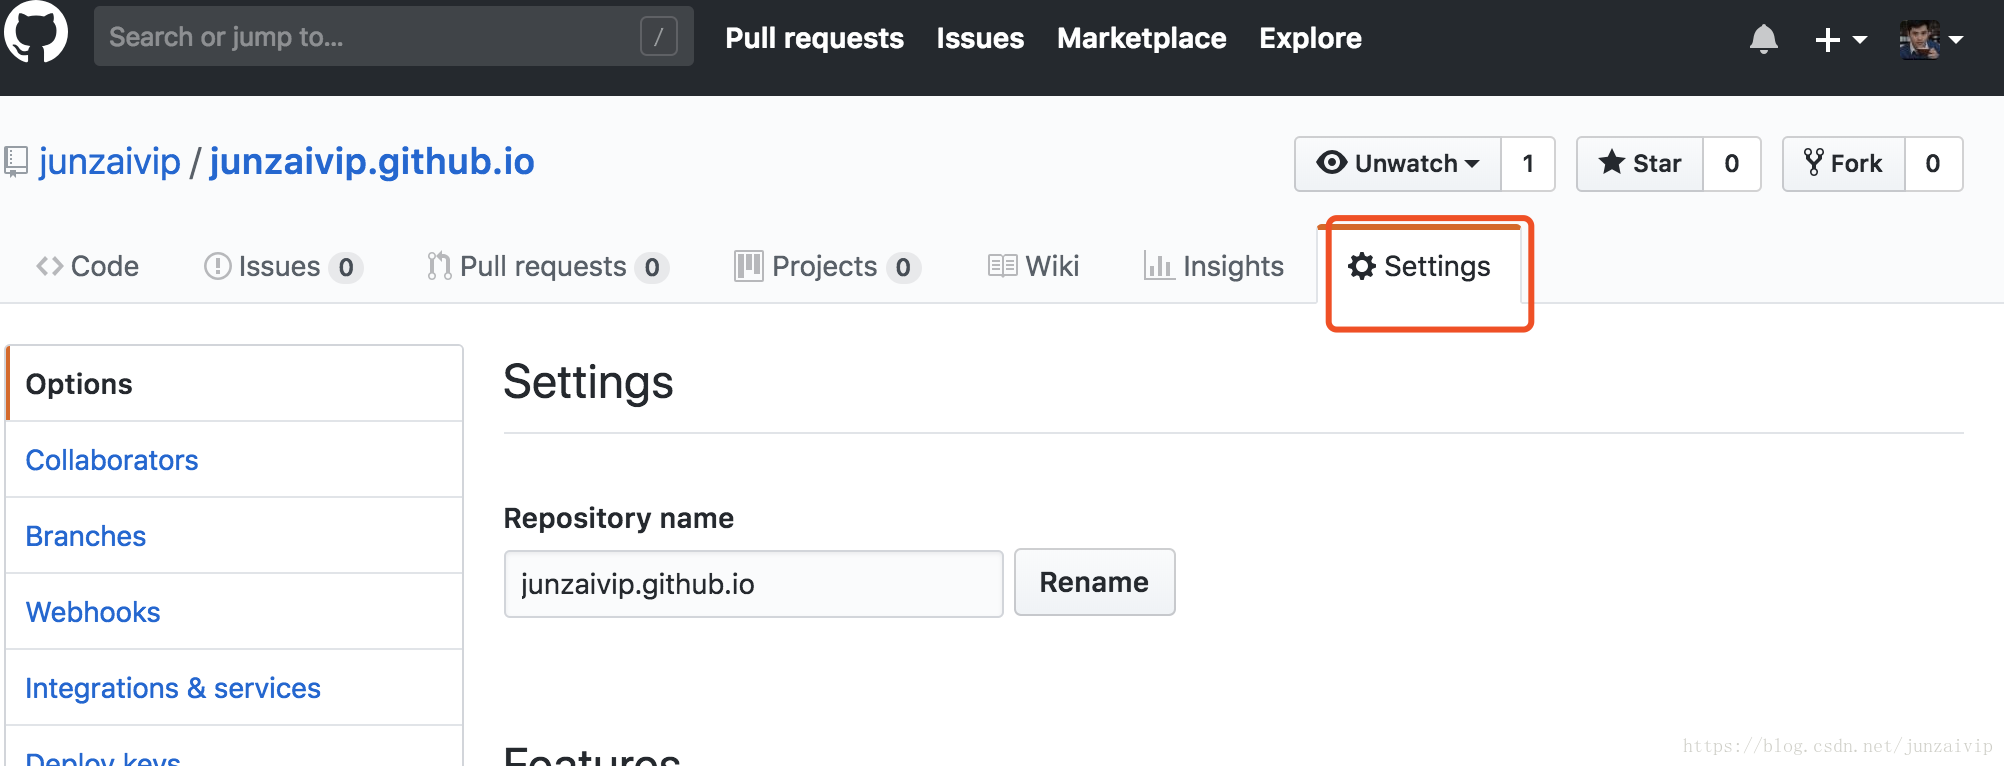
Task: Switch to the Insights tab
Action: coord(1214,266)
